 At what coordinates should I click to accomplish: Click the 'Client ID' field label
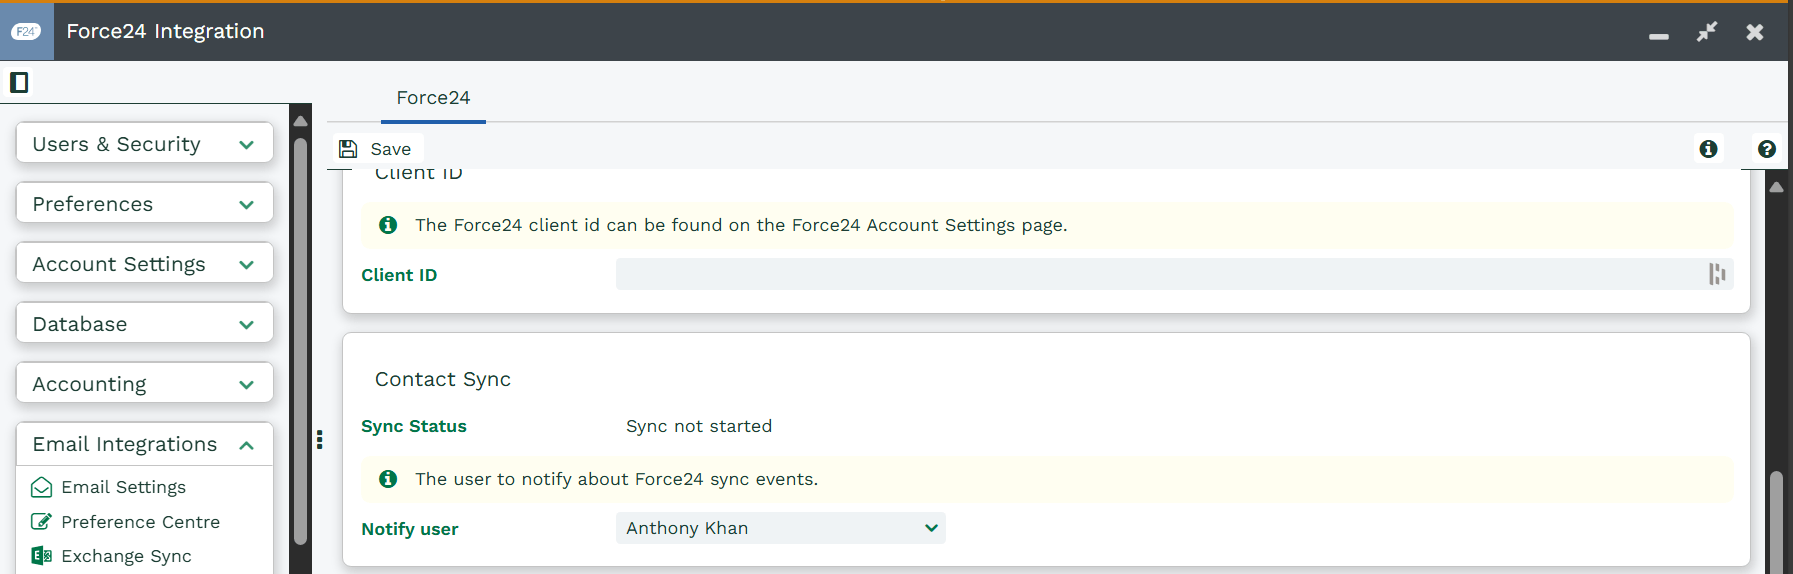[x=399, y=275]
